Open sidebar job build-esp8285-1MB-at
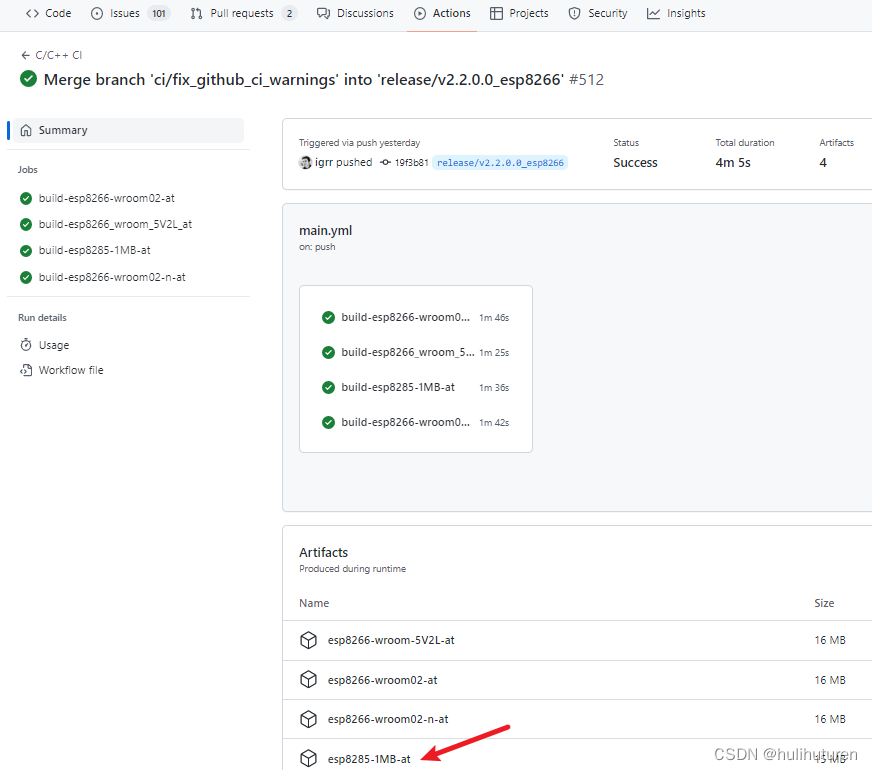The image size is (872, 770). click(95, 250)
